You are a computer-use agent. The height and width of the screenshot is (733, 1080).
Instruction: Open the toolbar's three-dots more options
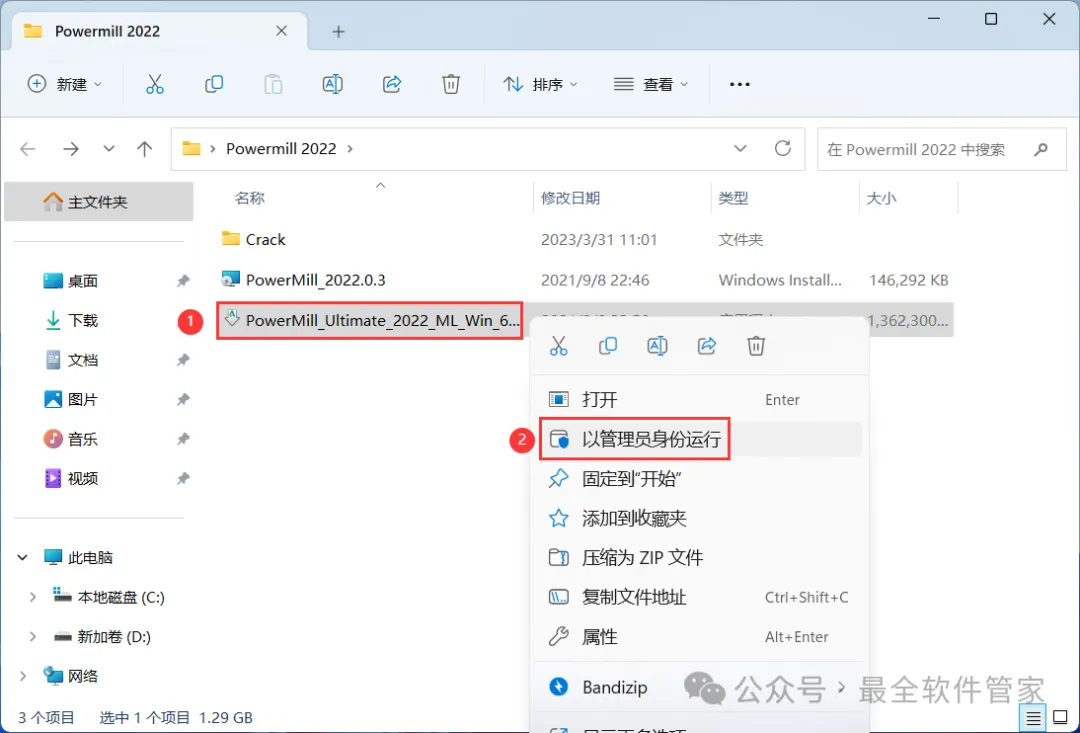click(739, 84)
